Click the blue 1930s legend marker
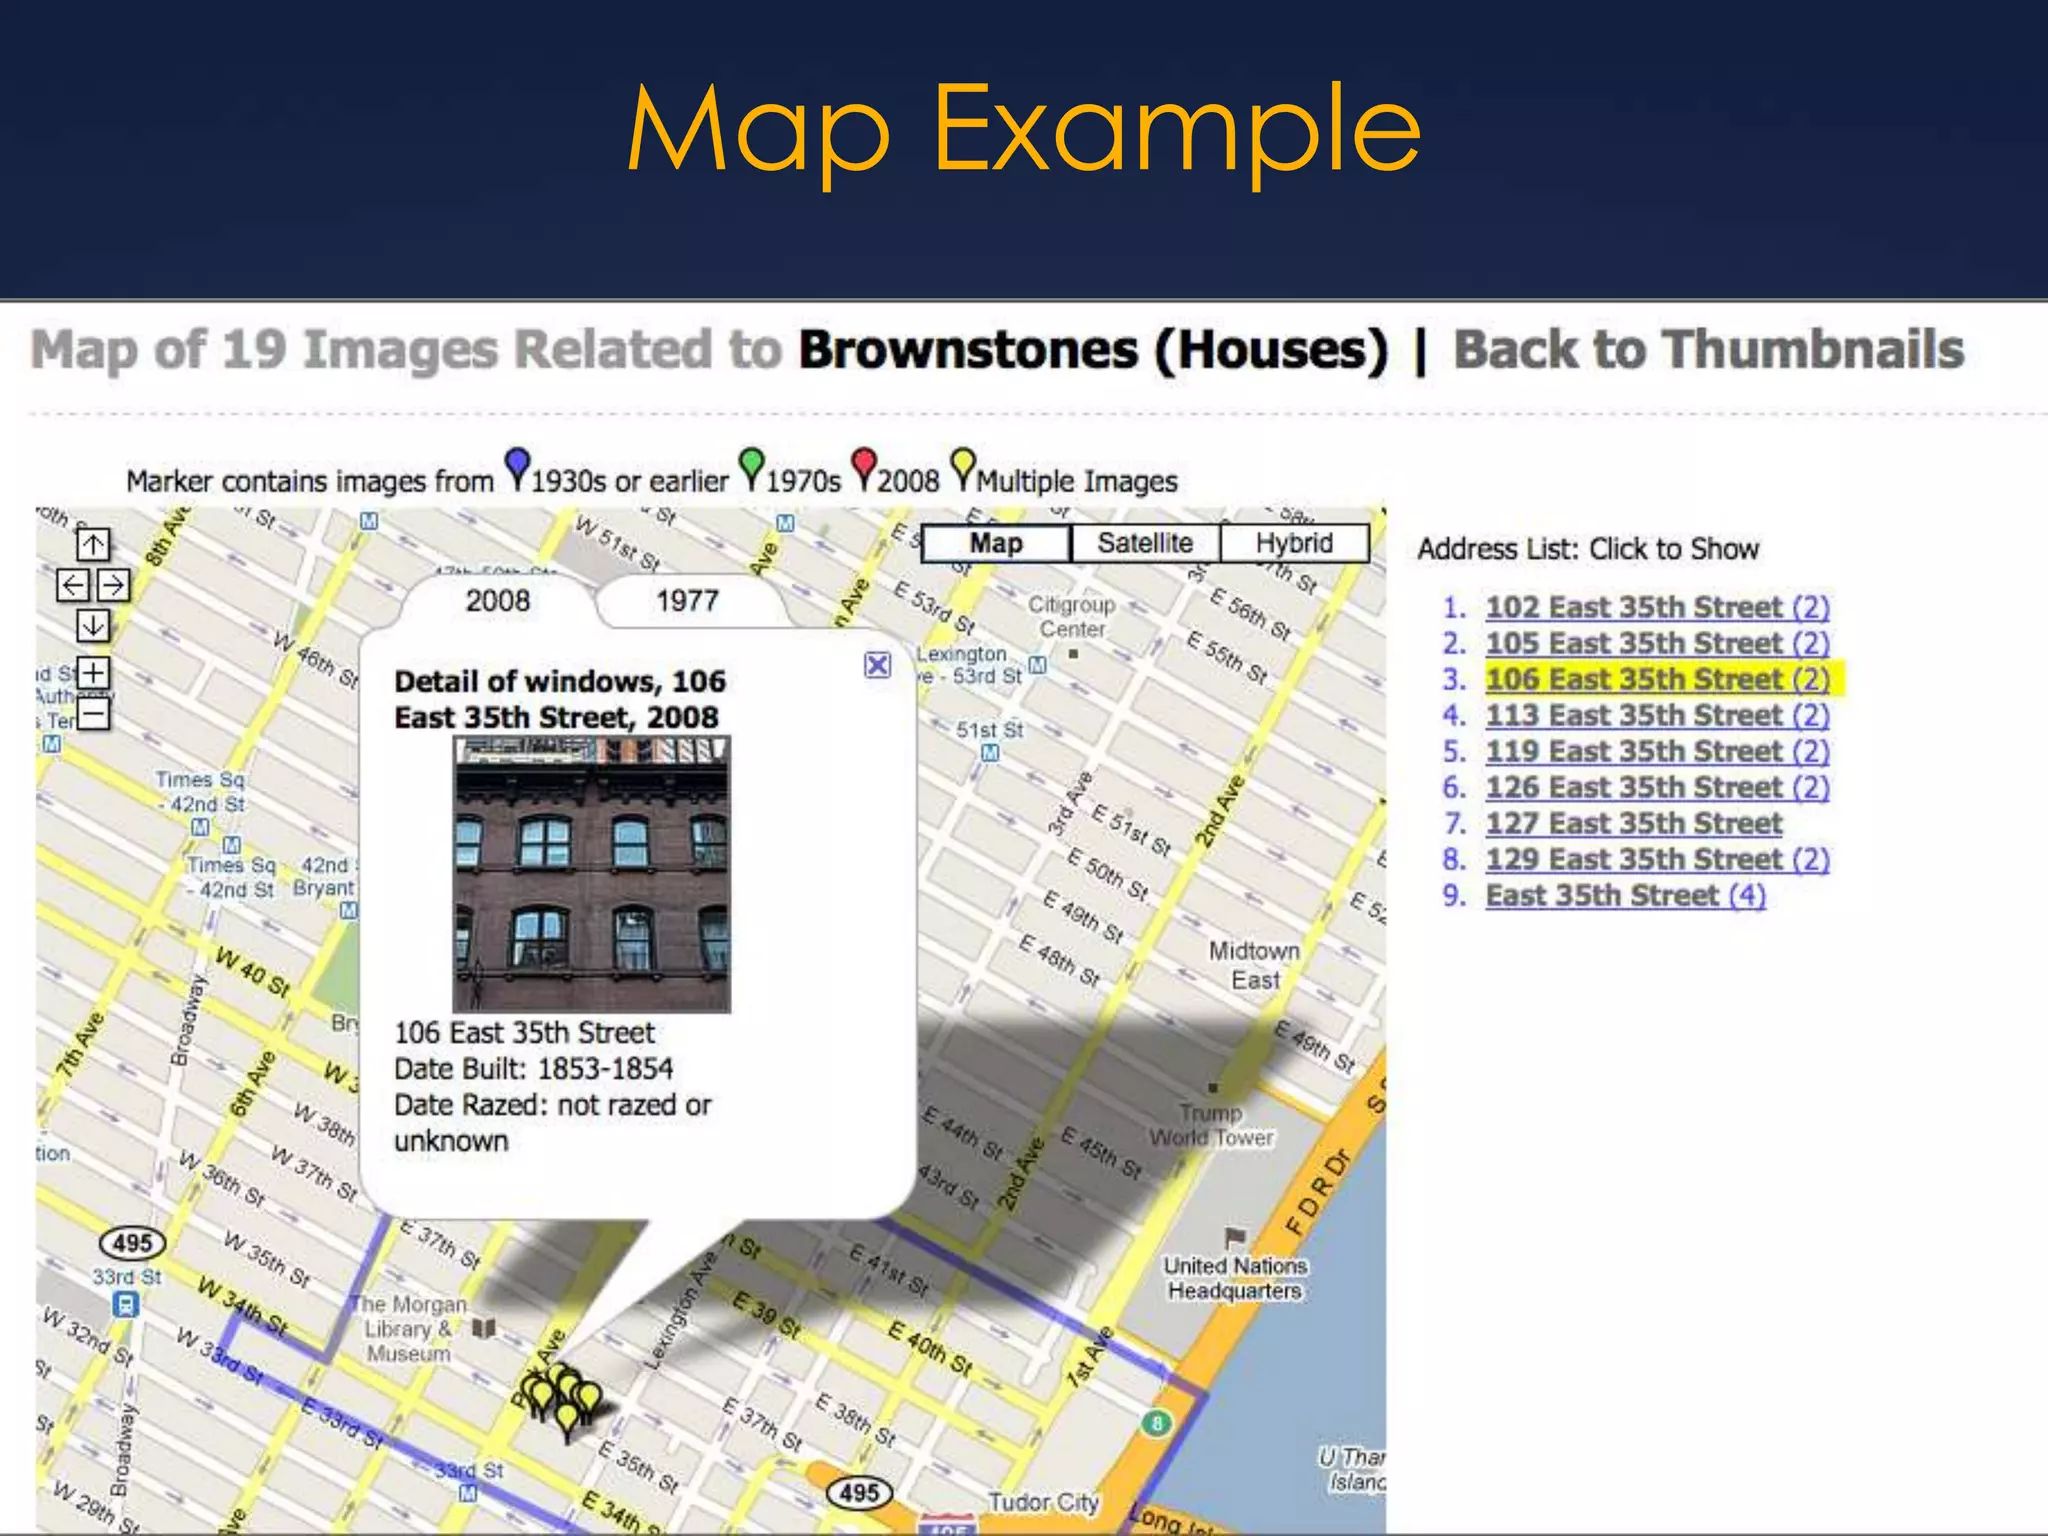This screenshot has height=1536, width=2048. pos(517,468)
